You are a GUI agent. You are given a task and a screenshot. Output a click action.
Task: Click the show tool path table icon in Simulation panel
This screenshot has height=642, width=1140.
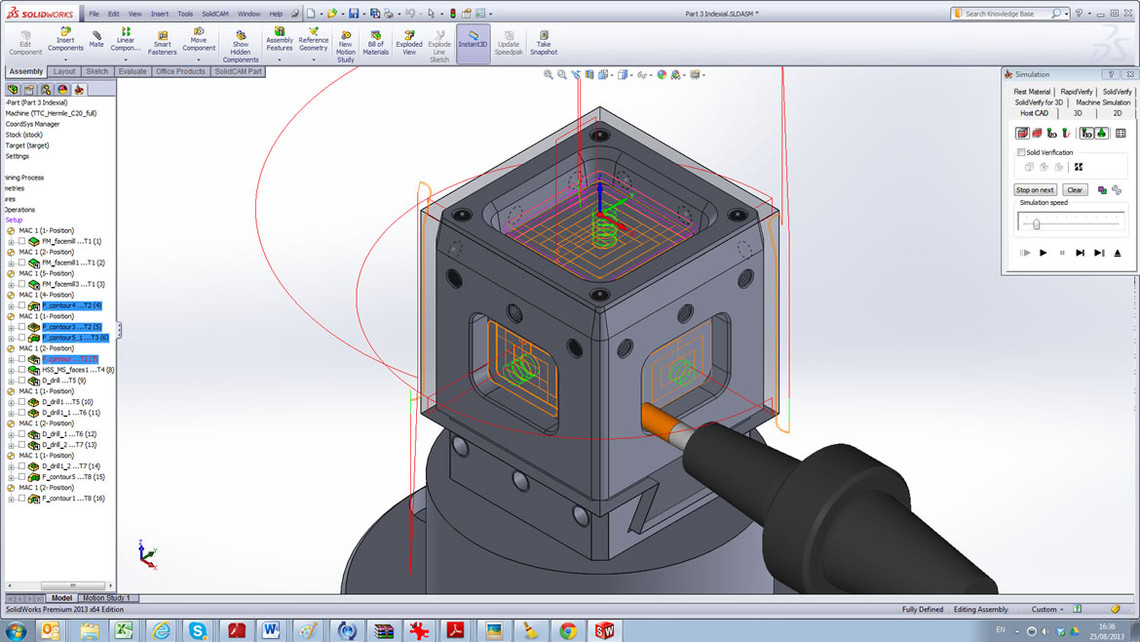(x=1120, y=133)
